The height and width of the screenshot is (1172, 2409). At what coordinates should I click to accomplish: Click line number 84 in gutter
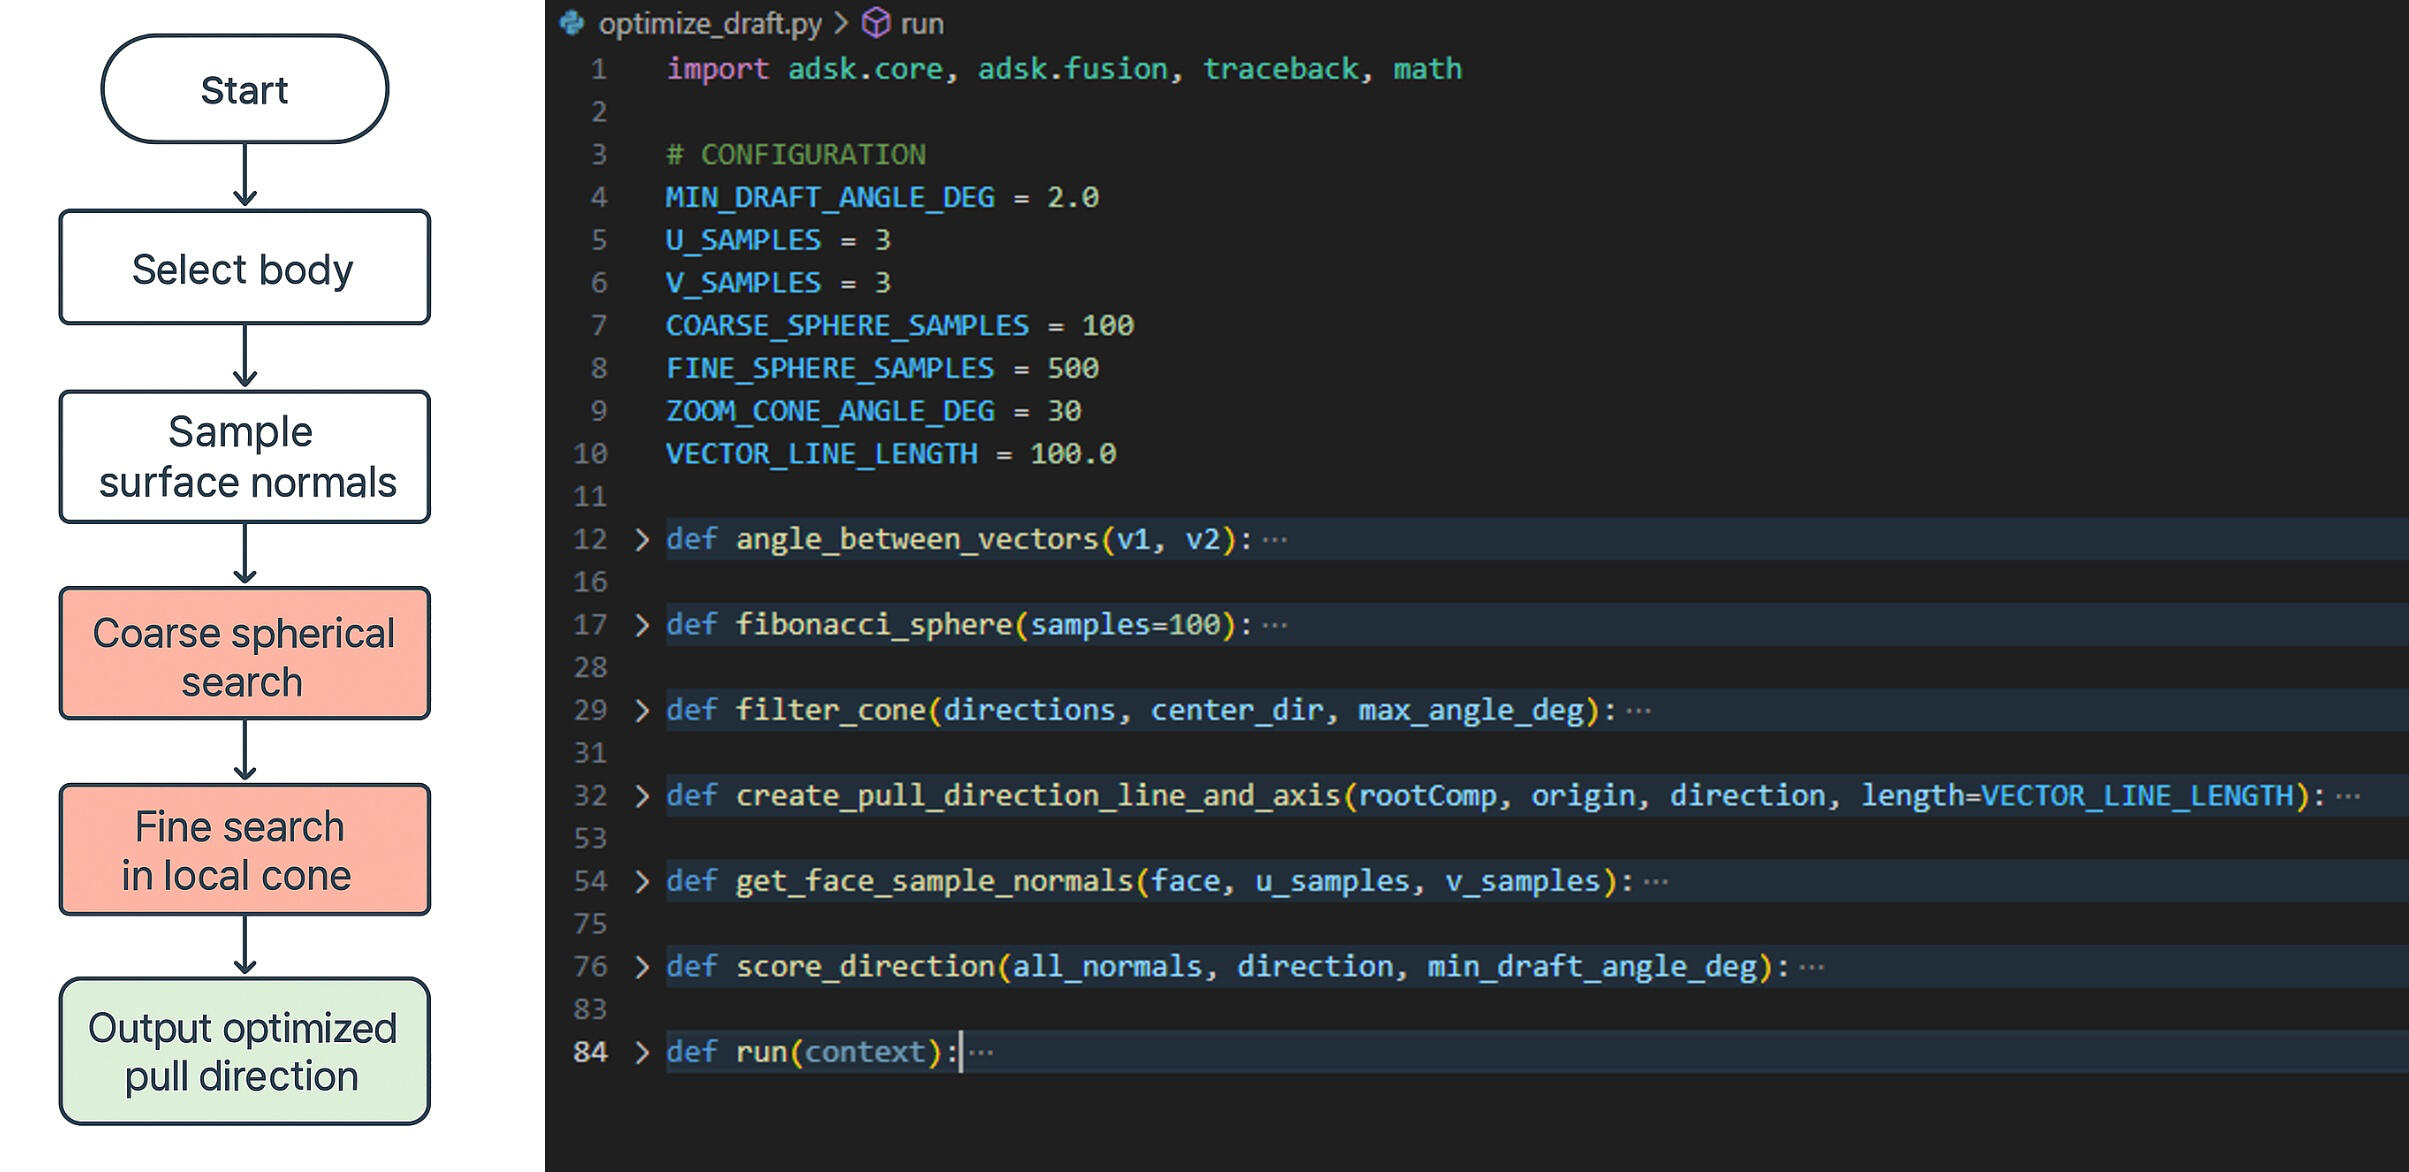[590, 1052]
